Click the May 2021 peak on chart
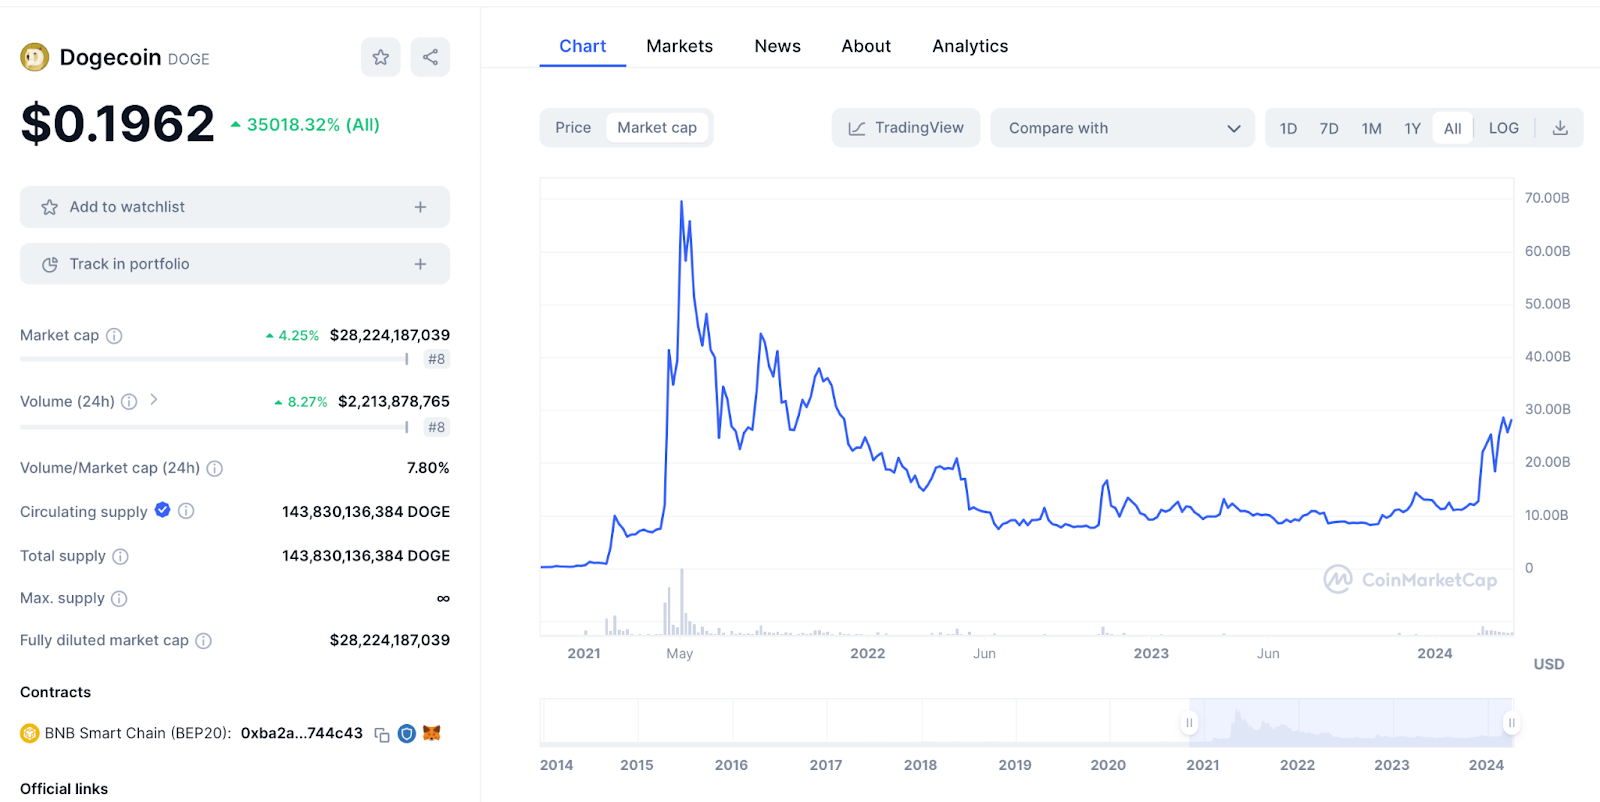Image resolution: width=1600 pixels, height=802 pixels. point(682,202)
